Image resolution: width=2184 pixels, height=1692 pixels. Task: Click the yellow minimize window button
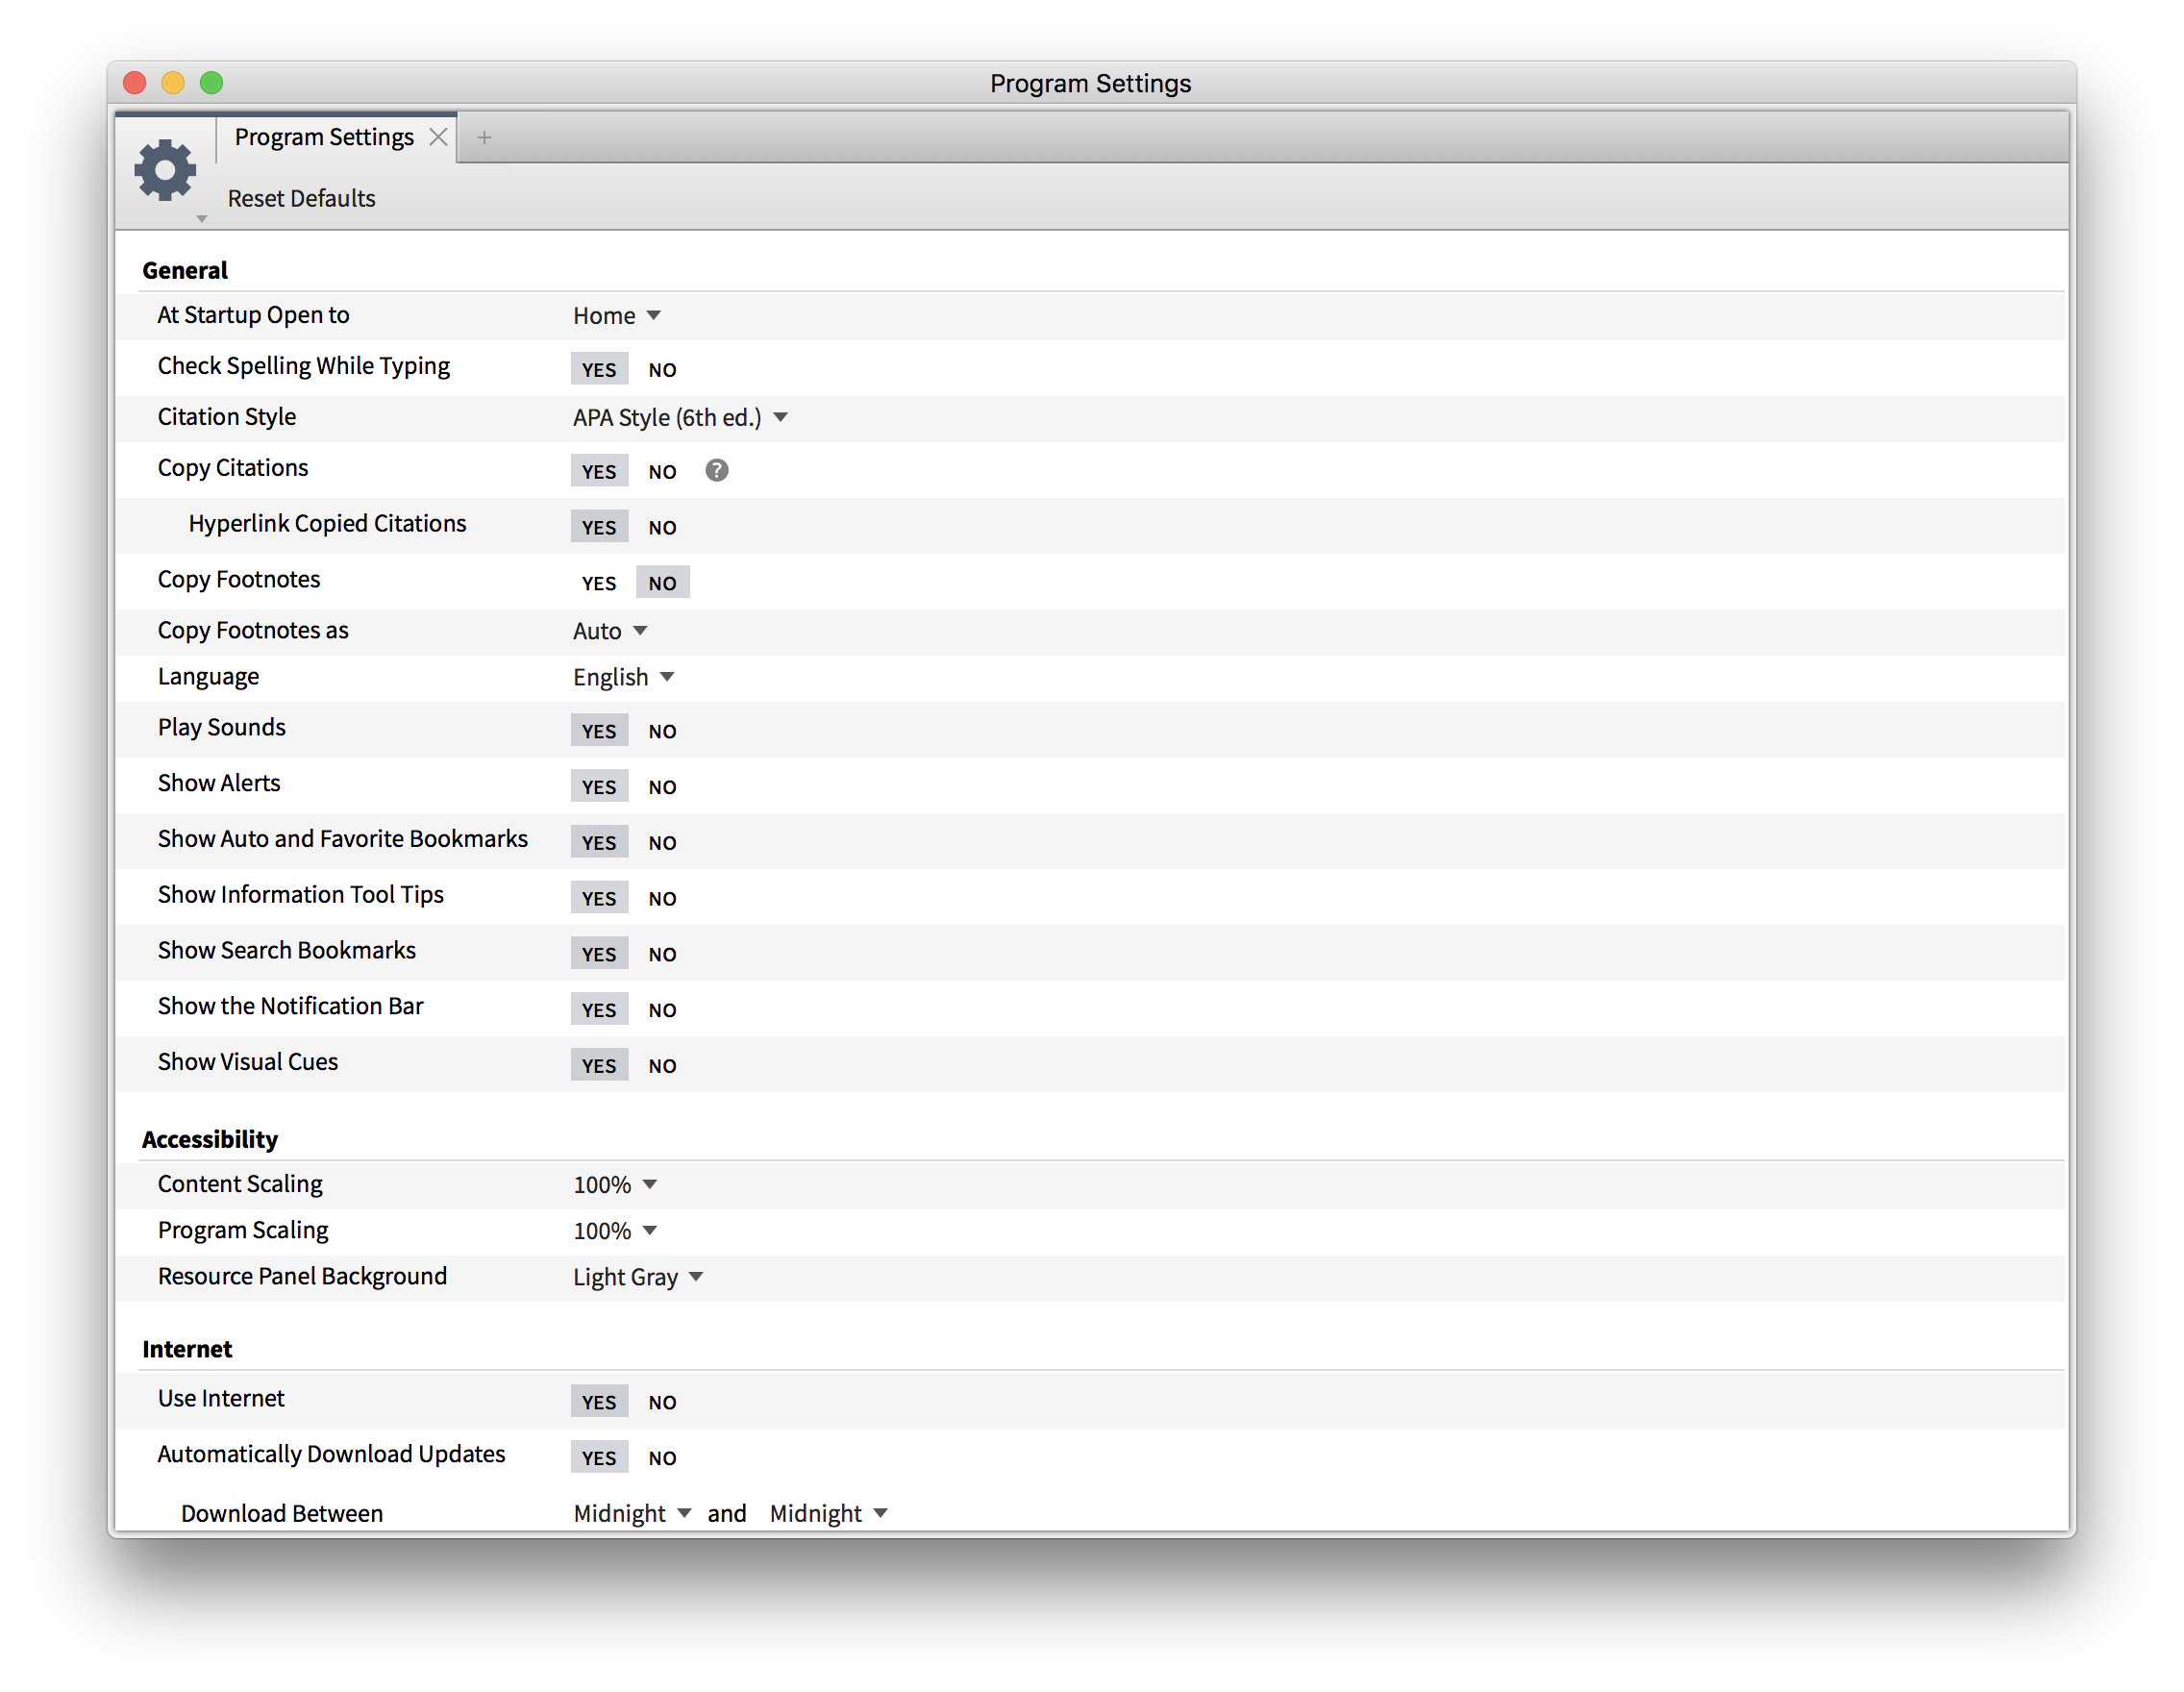point(173,83)
